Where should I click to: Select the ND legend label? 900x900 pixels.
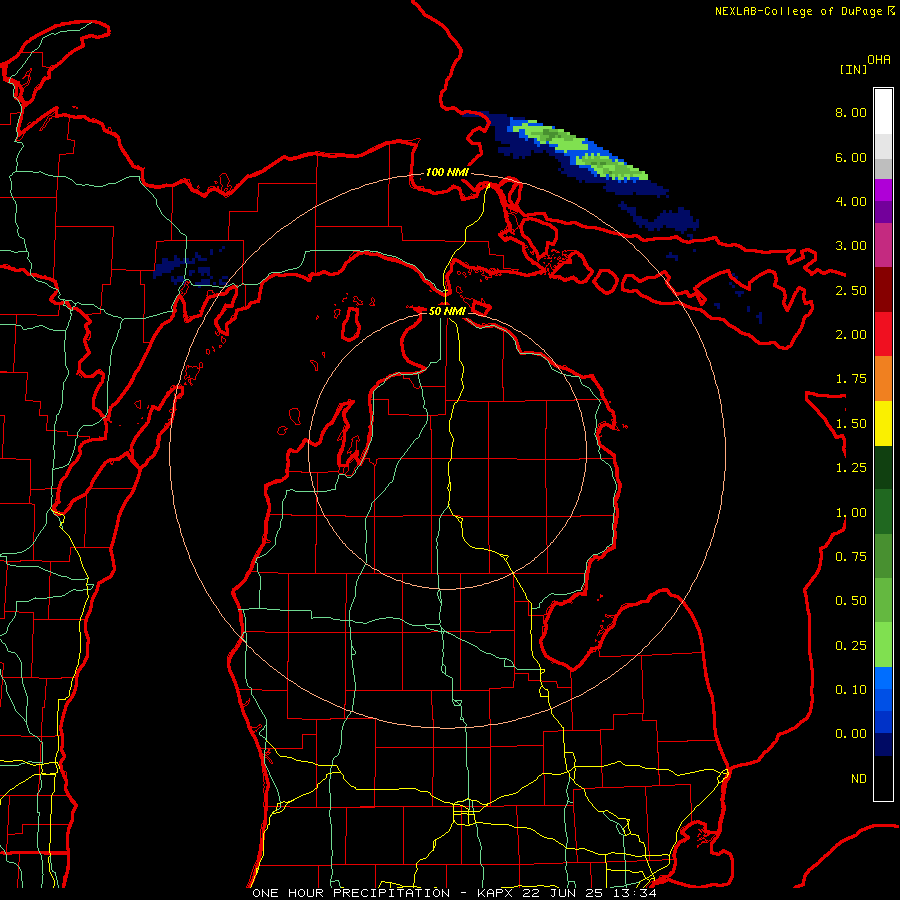pos(859,779)
